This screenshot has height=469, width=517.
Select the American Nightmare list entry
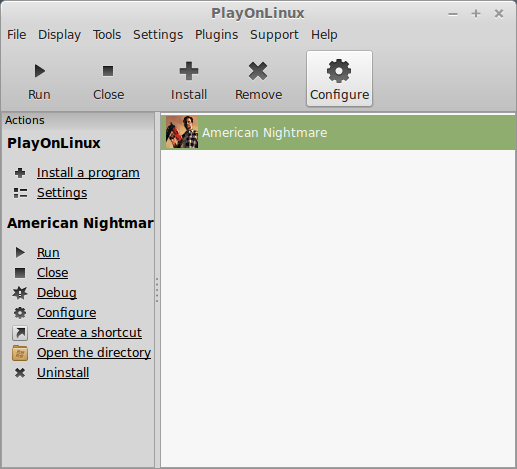click(338, 132)
